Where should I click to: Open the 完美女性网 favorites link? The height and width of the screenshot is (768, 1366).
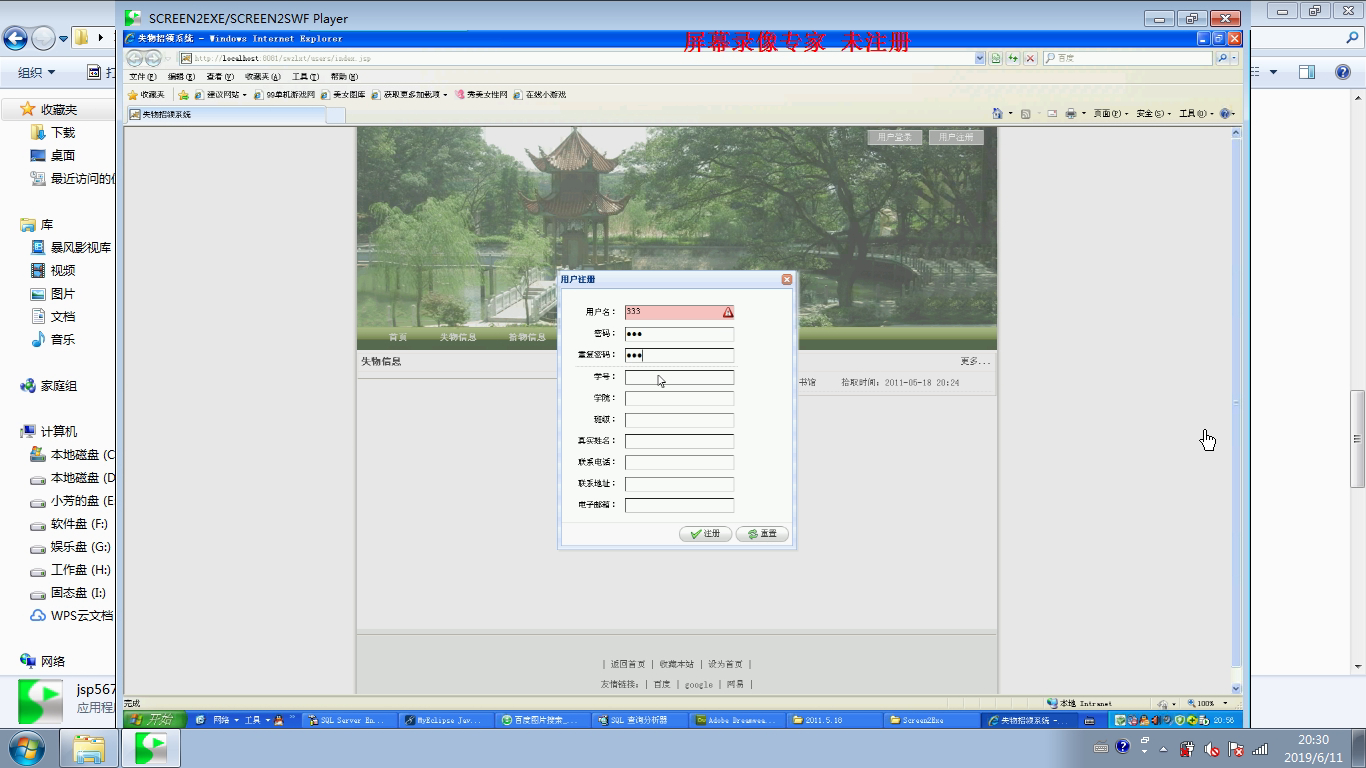[481, 95]
